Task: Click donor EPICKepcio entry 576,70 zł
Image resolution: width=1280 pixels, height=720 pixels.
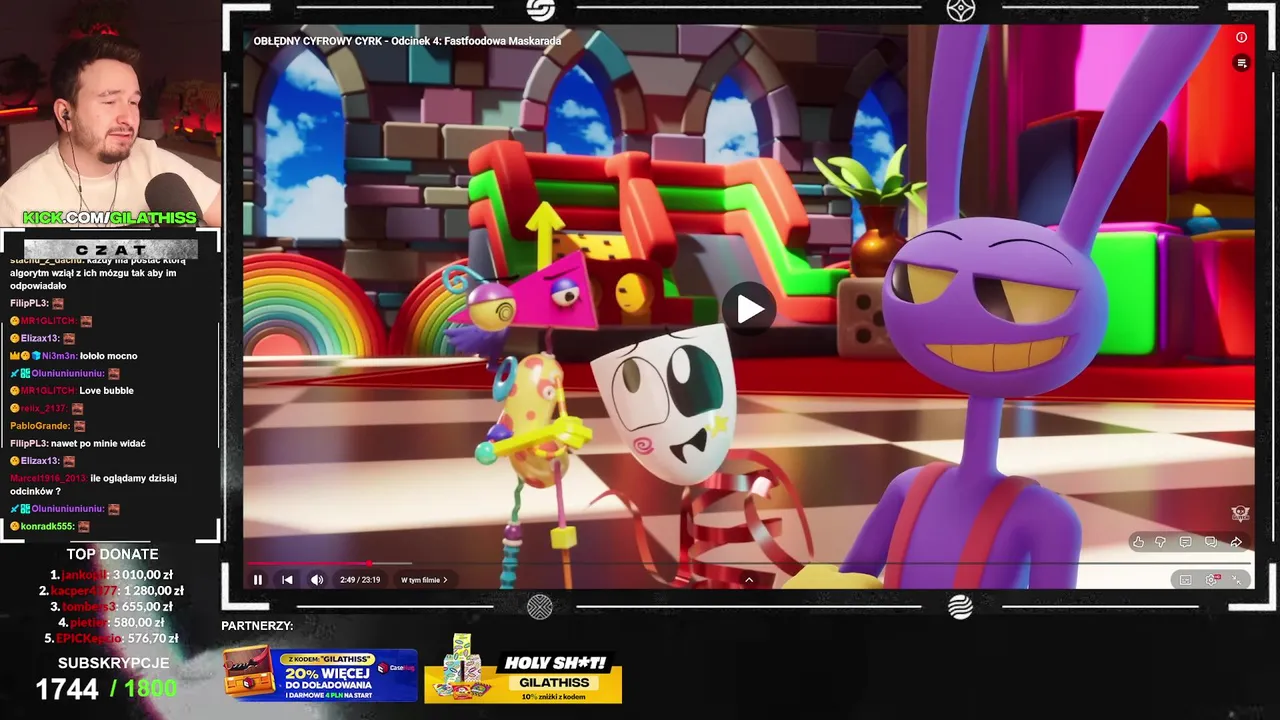Action: tap(112, 638)
